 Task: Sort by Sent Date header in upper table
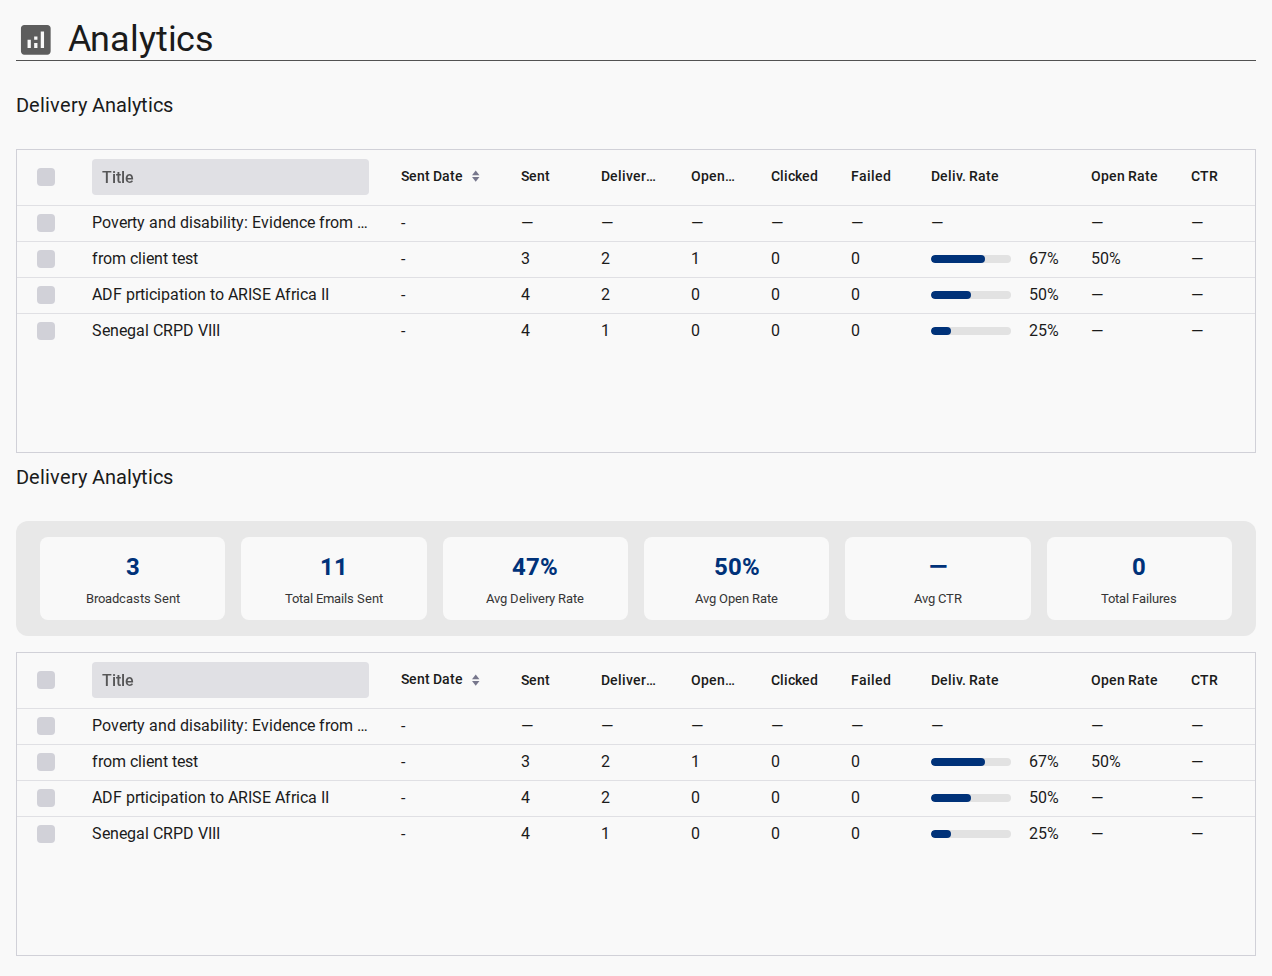(x=432, y=176)
